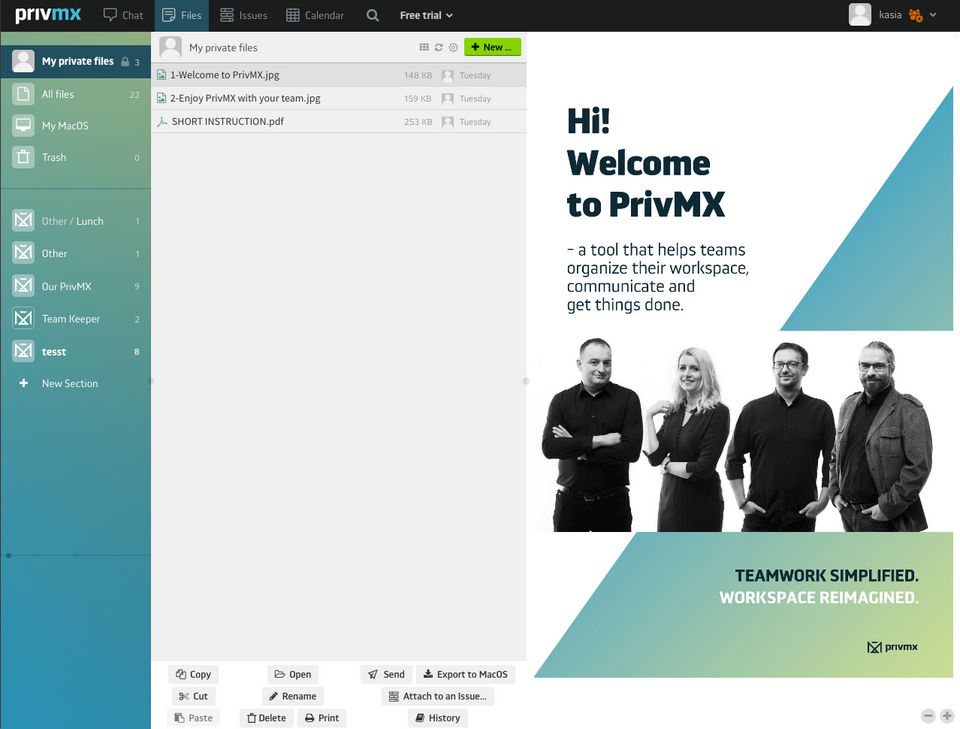960x729 pixels.
Task: Click the search magnifier icon
Action: point(372,15)
